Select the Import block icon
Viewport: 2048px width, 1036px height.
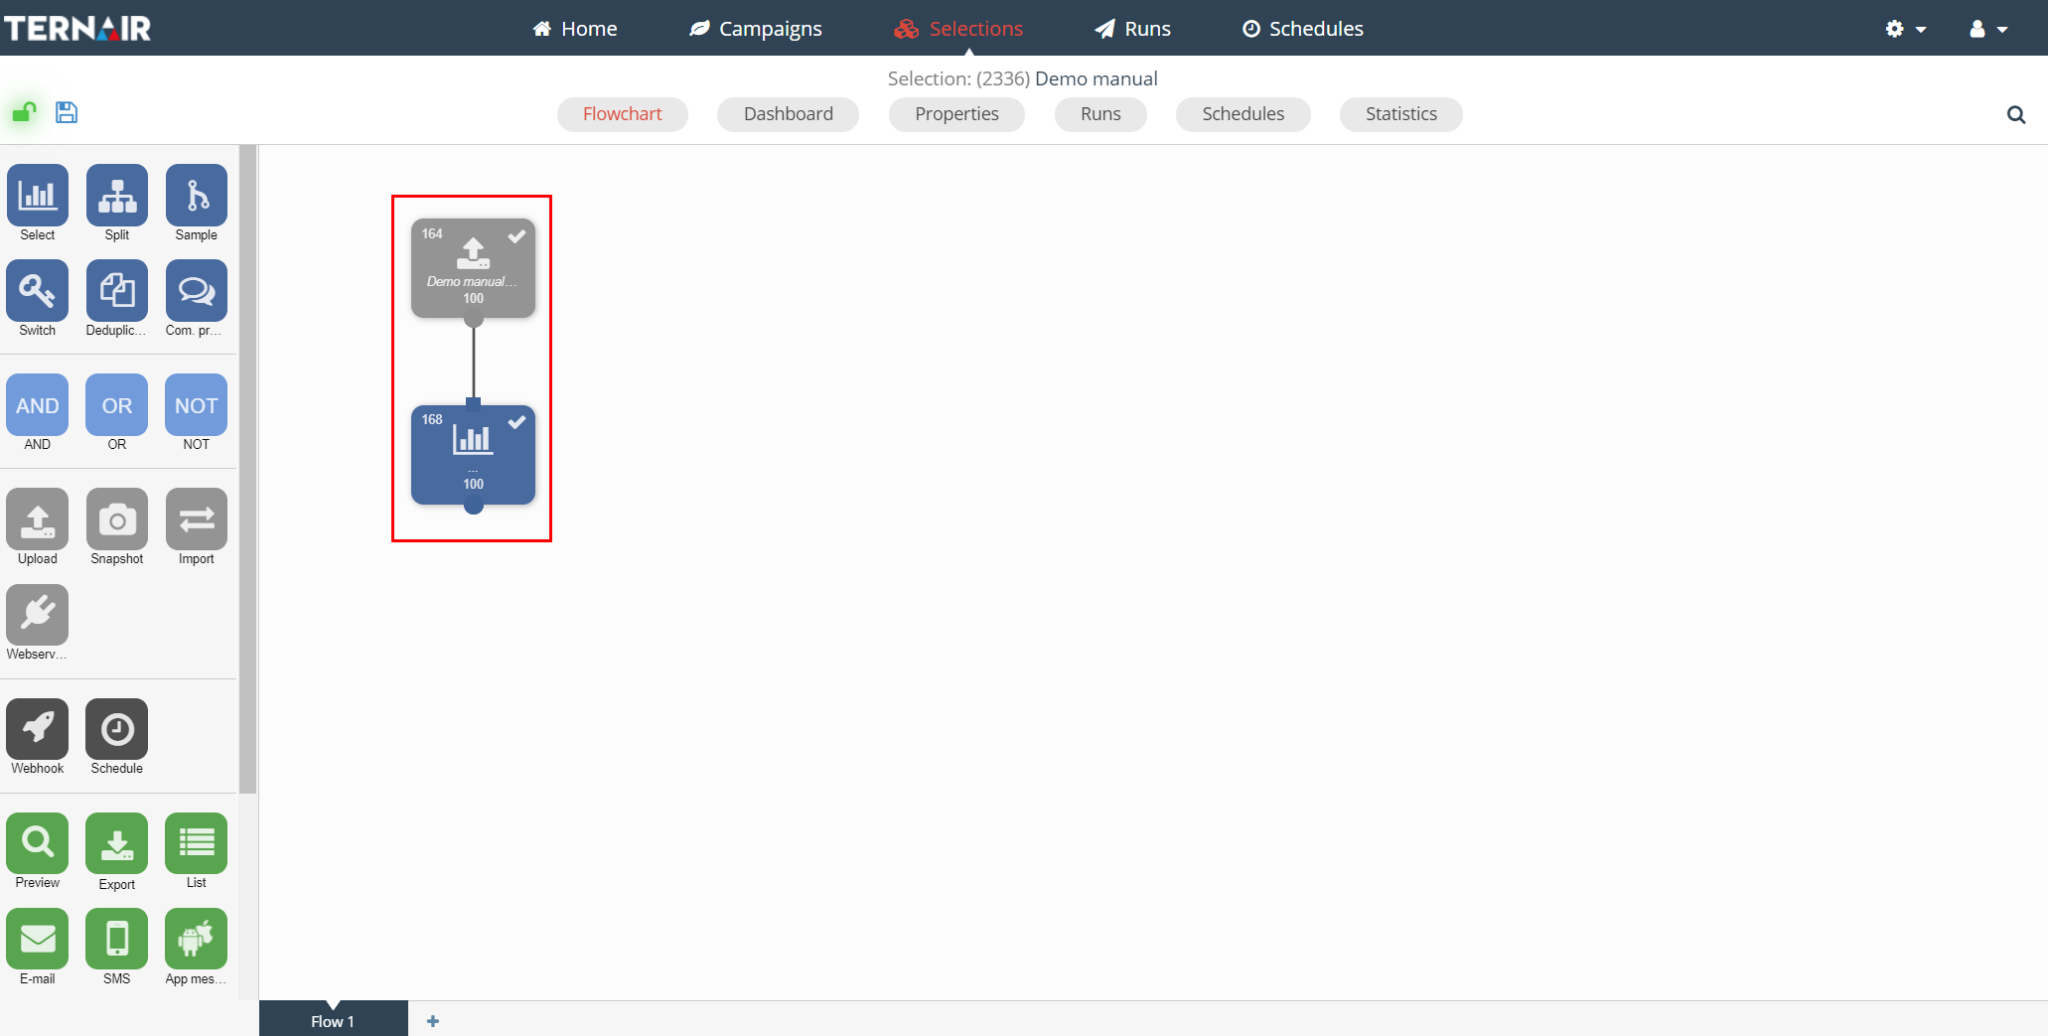pyautogui.click(x=196, y=519)
